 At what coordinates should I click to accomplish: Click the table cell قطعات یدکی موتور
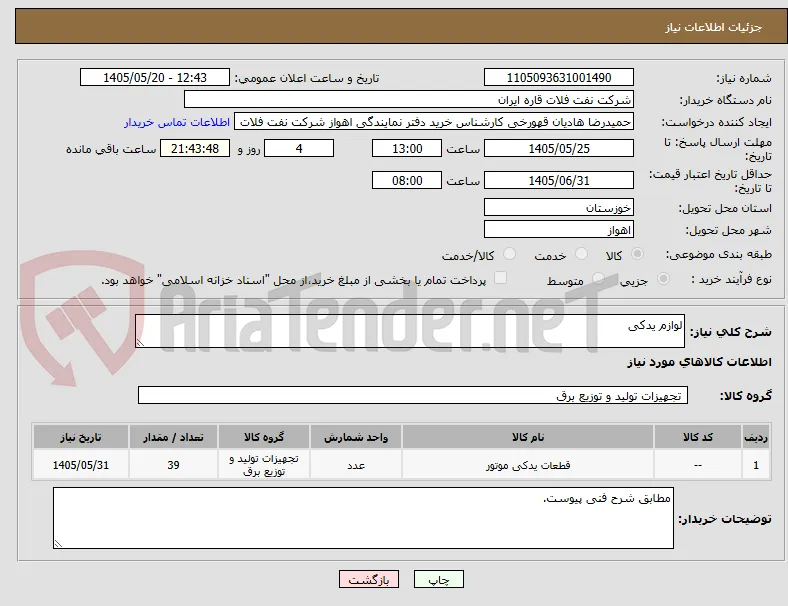click(528, 465)
